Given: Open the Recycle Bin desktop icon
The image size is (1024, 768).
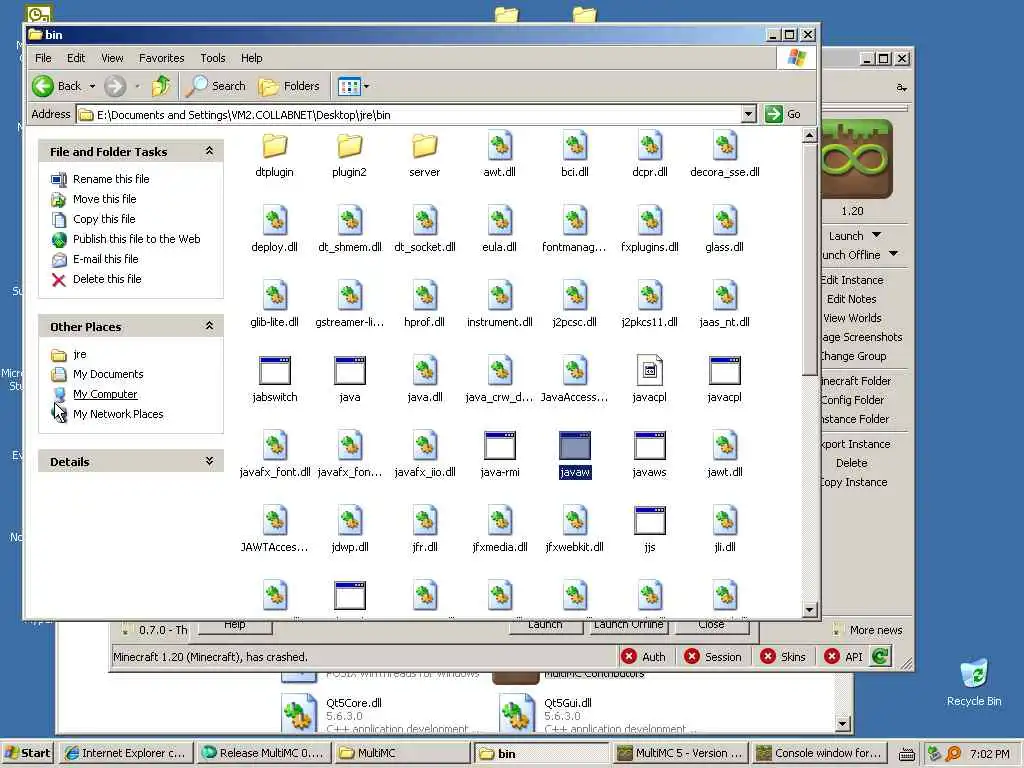Looking at the screenshot, I should (974, 682).
